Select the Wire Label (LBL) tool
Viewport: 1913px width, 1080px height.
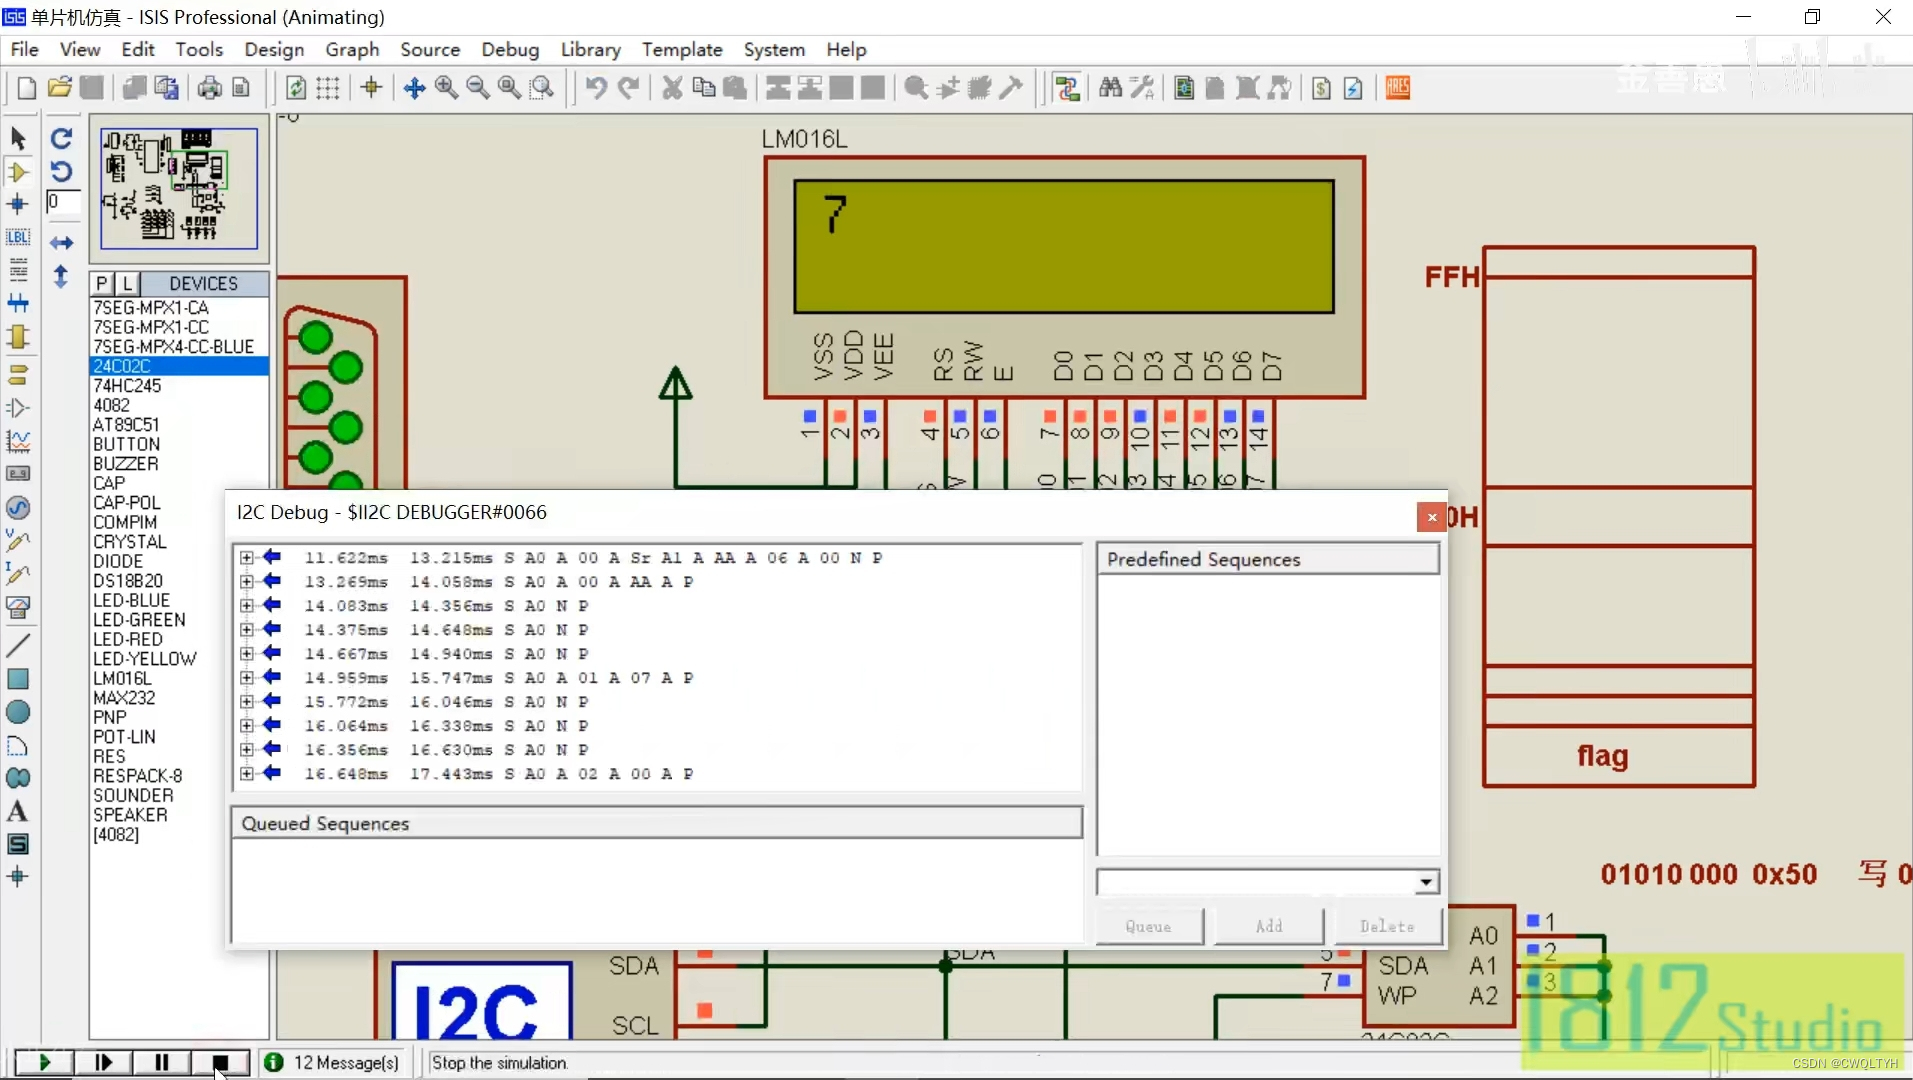(18, 238)
